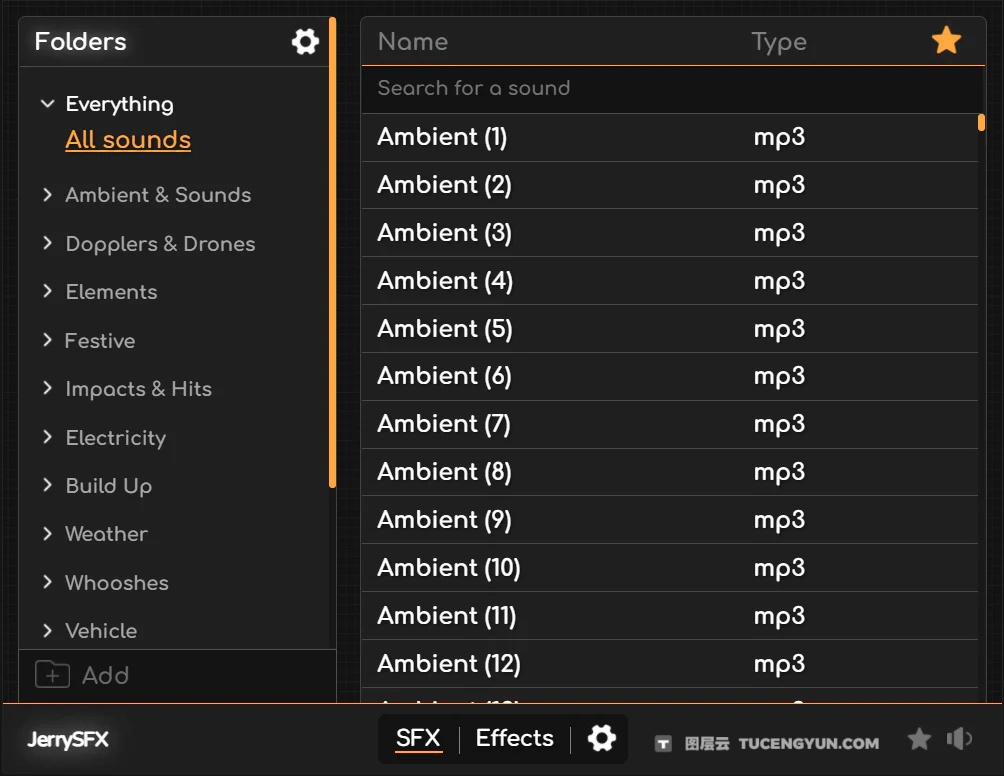Image resolution: width=1004 pixels, height=776 pixels.
Task: Click the Folders panel orange scrollbar
Action: [x=332, y=253]
